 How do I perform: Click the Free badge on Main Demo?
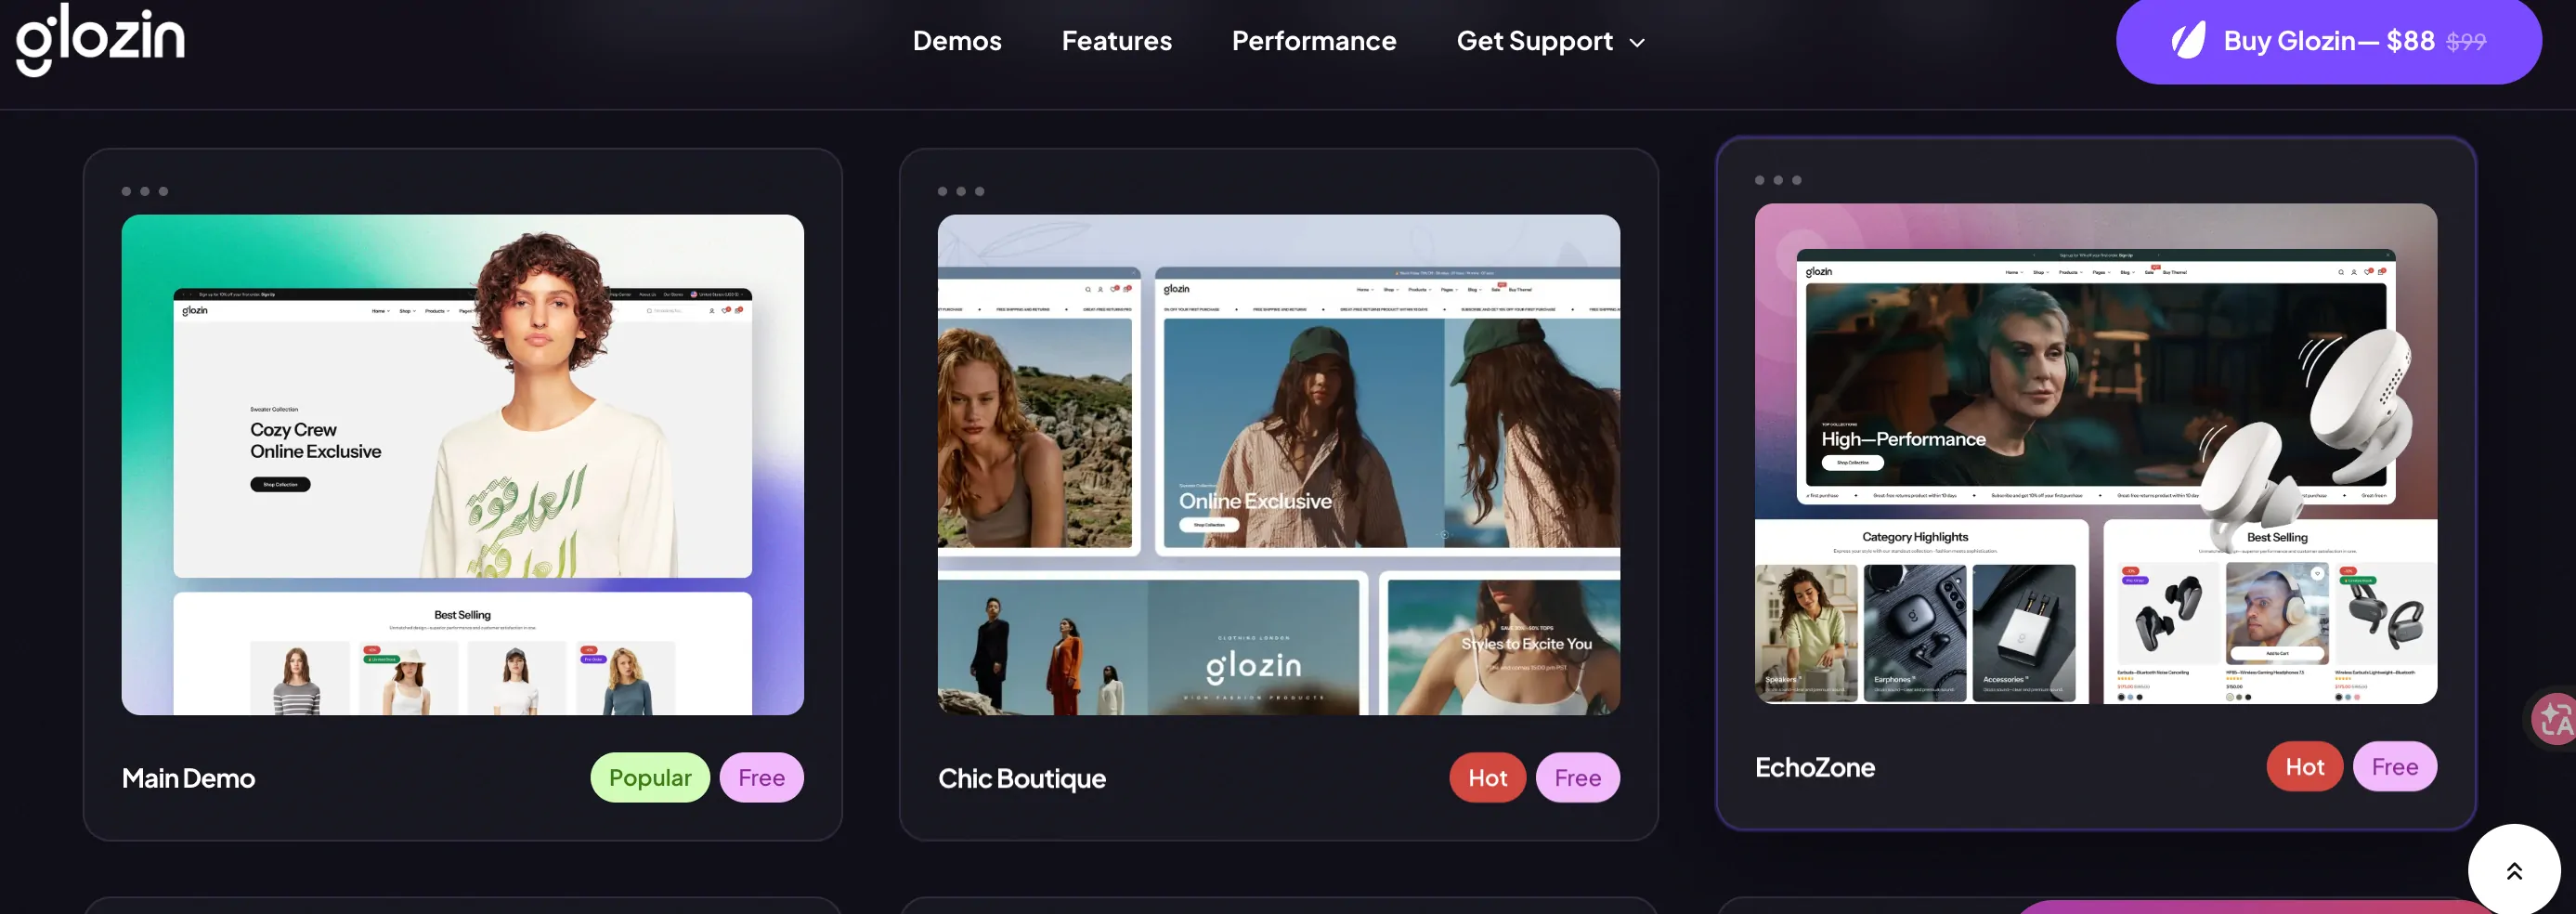coord(761,778)
